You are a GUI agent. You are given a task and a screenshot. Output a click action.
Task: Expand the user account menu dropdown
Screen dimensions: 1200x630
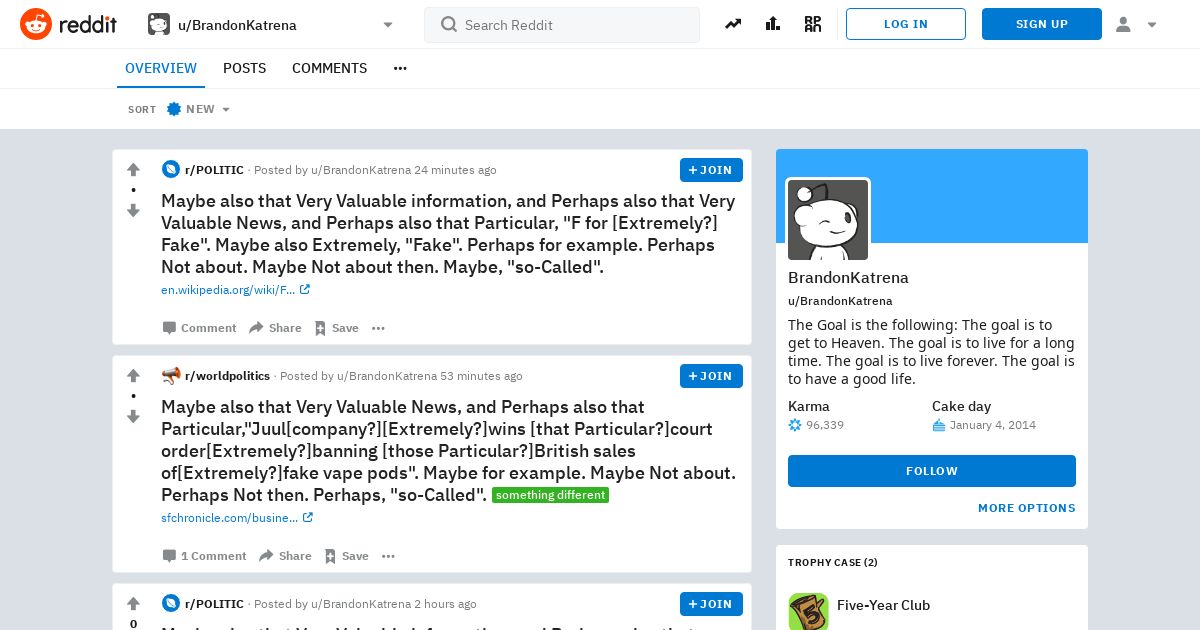[1152, 25]
